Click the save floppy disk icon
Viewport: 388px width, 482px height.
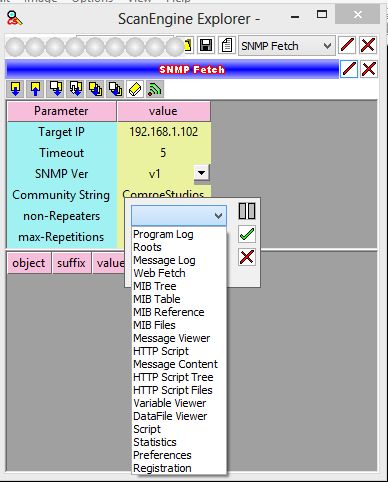pyautogui.click(x=206, y=45)
